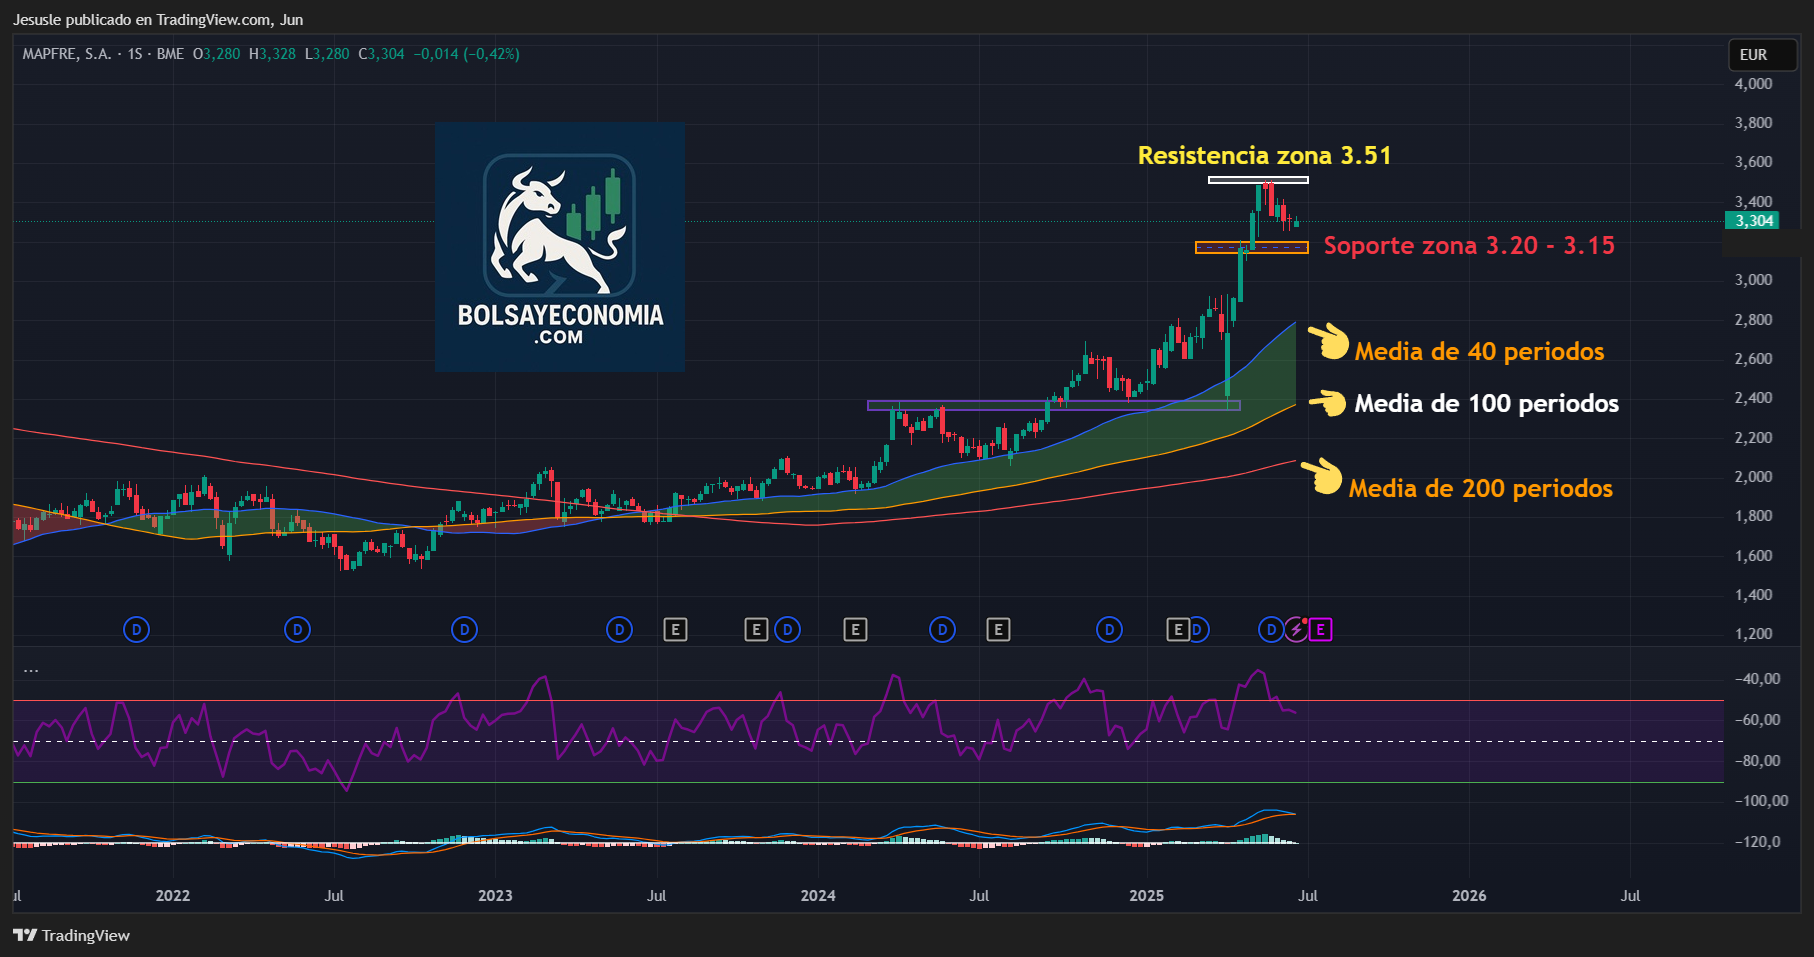Image resolution: width=1814 pixels, height=957 pixels.
Task: Click the 2026 label on time axis
Action: pos(1469,895)
